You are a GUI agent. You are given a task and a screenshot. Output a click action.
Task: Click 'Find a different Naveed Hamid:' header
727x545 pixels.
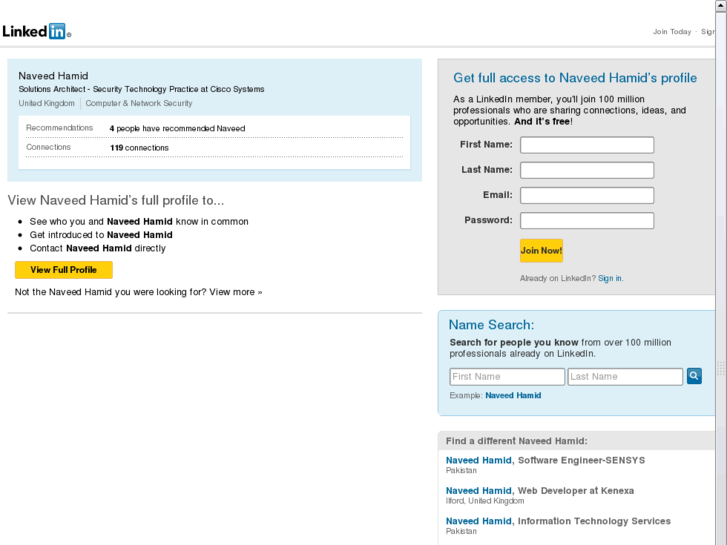coord(517,441)
